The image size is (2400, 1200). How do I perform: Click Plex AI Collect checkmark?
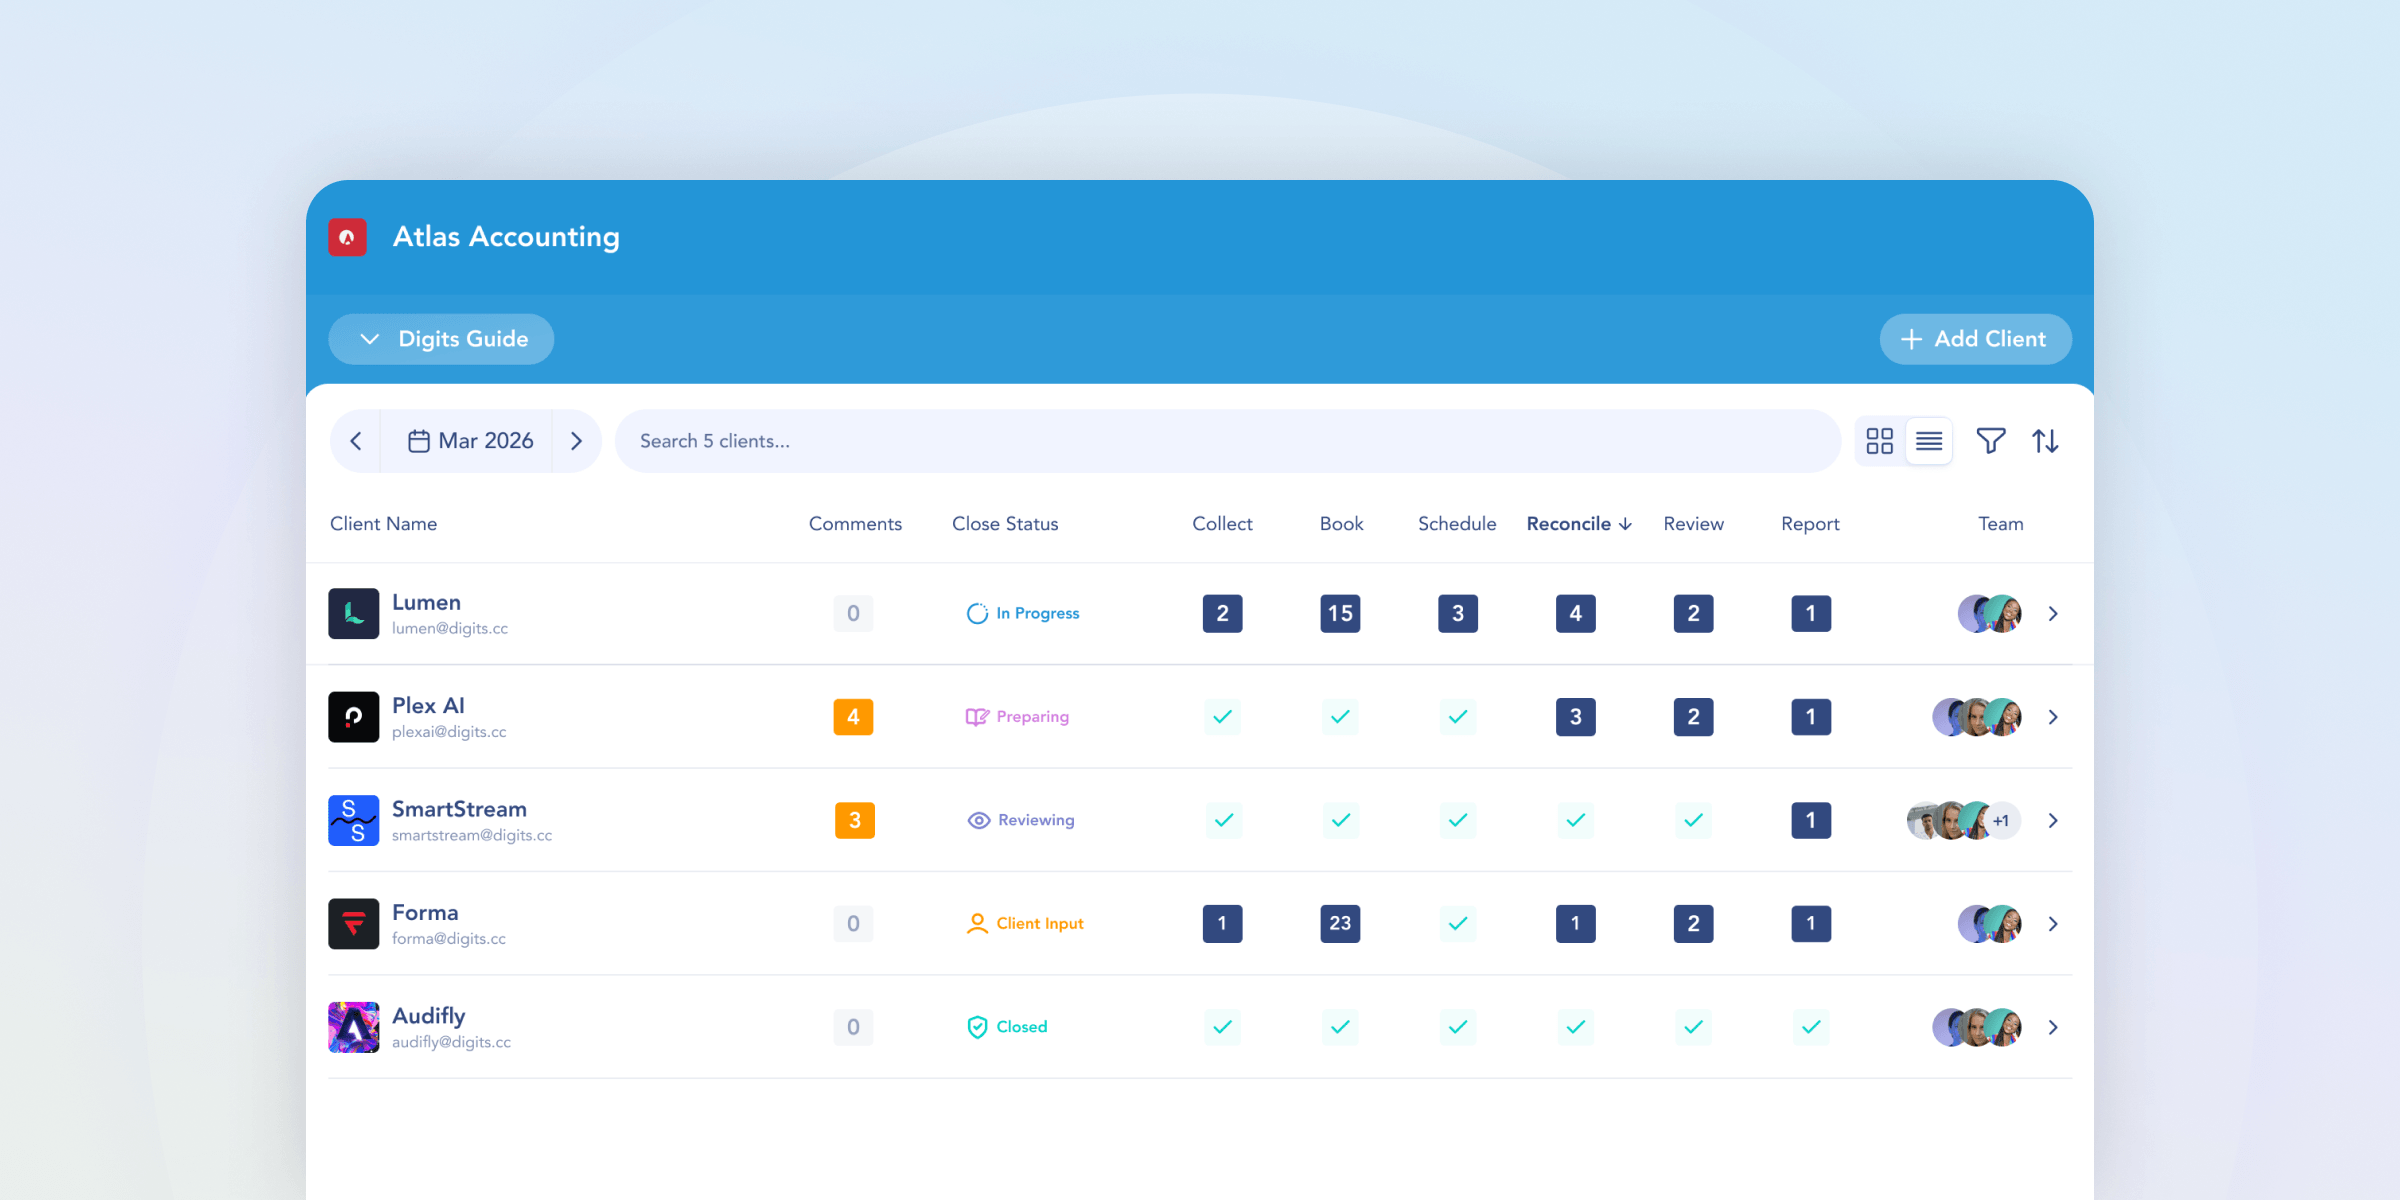[1222, 717]
